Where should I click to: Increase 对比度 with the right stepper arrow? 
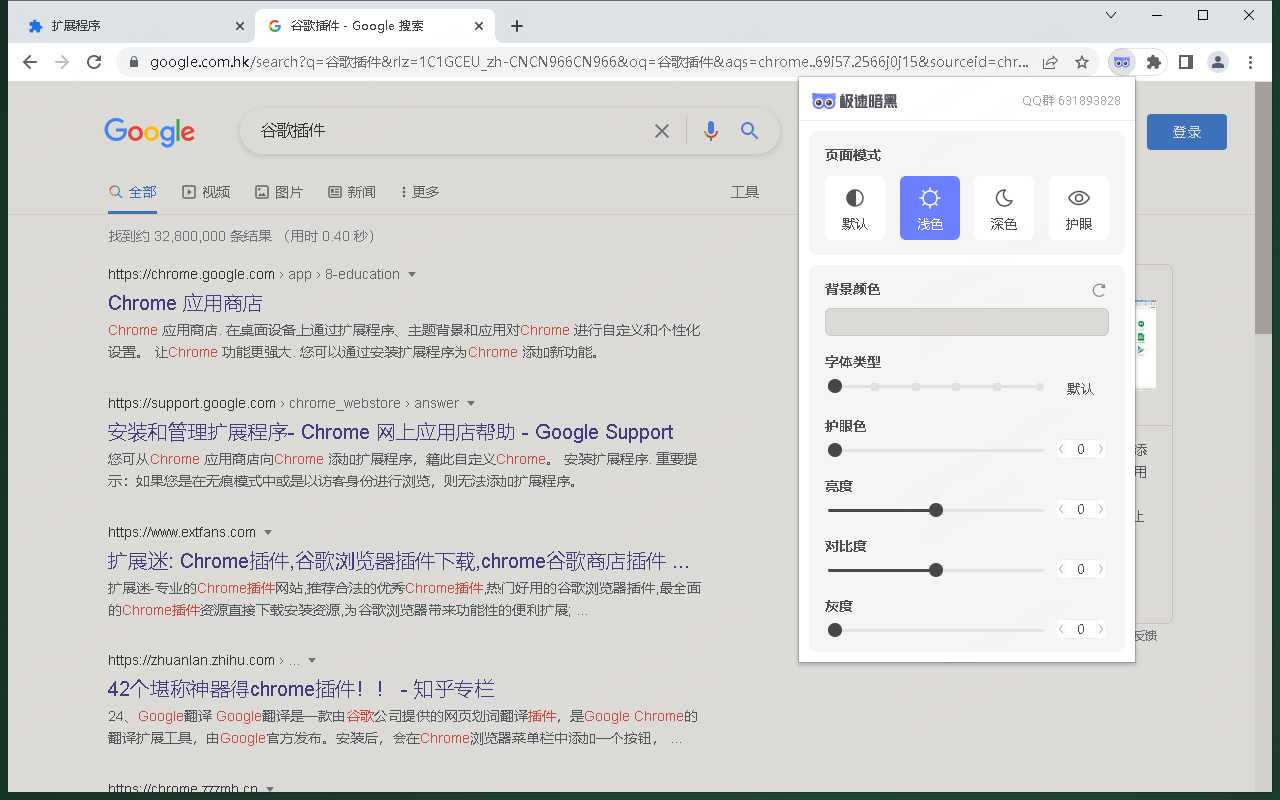pyautogui.click(x=1100, y=568)
